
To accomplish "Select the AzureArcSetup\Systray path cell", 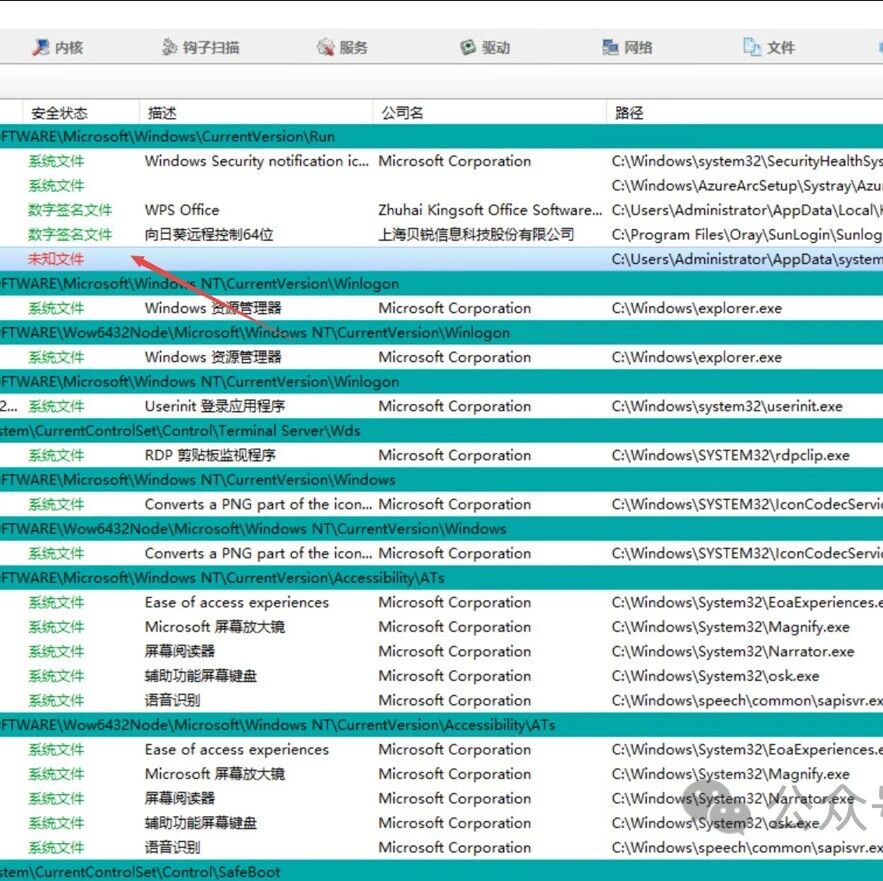I will [x=747, y=185].
